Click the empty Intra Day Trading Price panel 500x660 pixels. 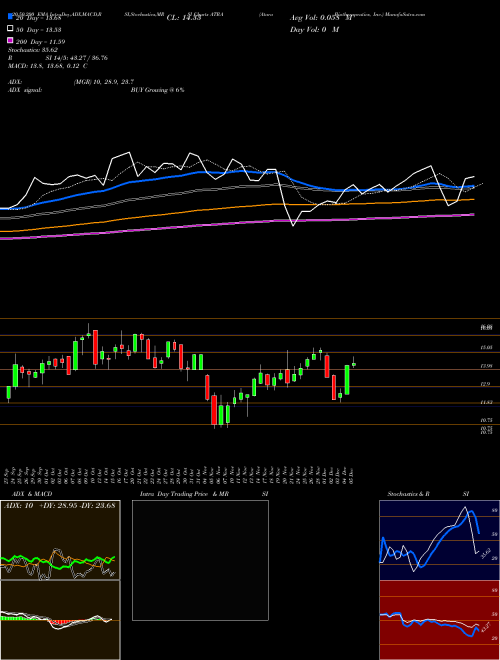(x=200, y=560)
